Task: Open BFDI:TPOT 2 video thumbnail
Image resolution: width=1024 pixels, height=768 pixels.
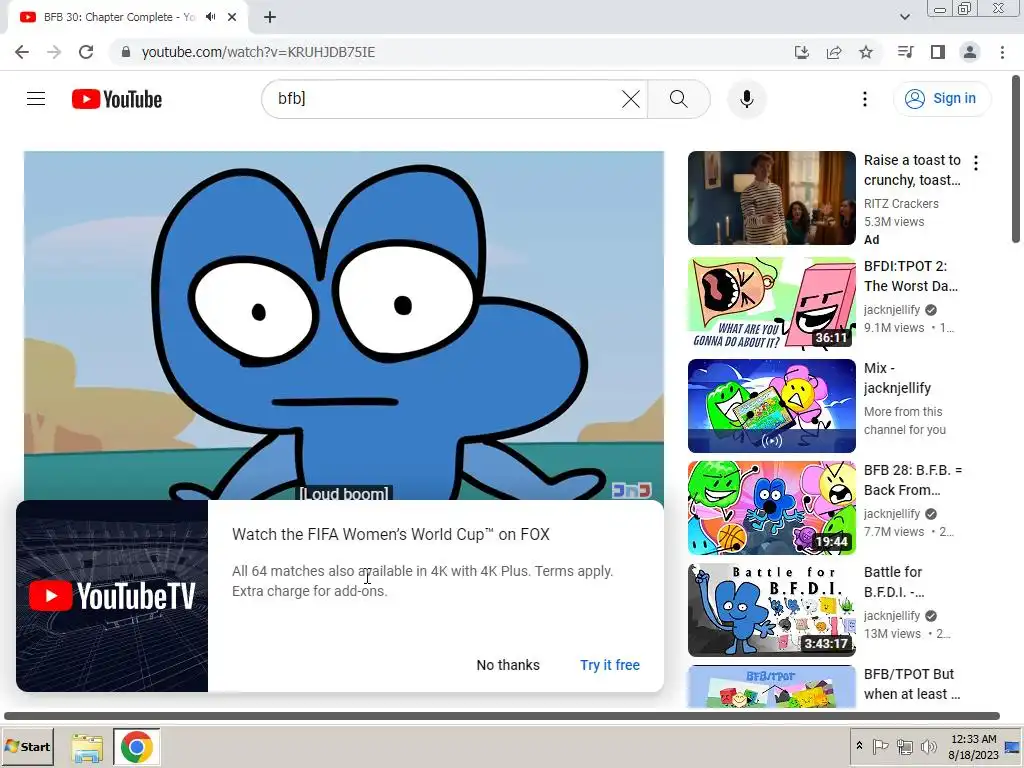Action: click(x=771, y=304)
